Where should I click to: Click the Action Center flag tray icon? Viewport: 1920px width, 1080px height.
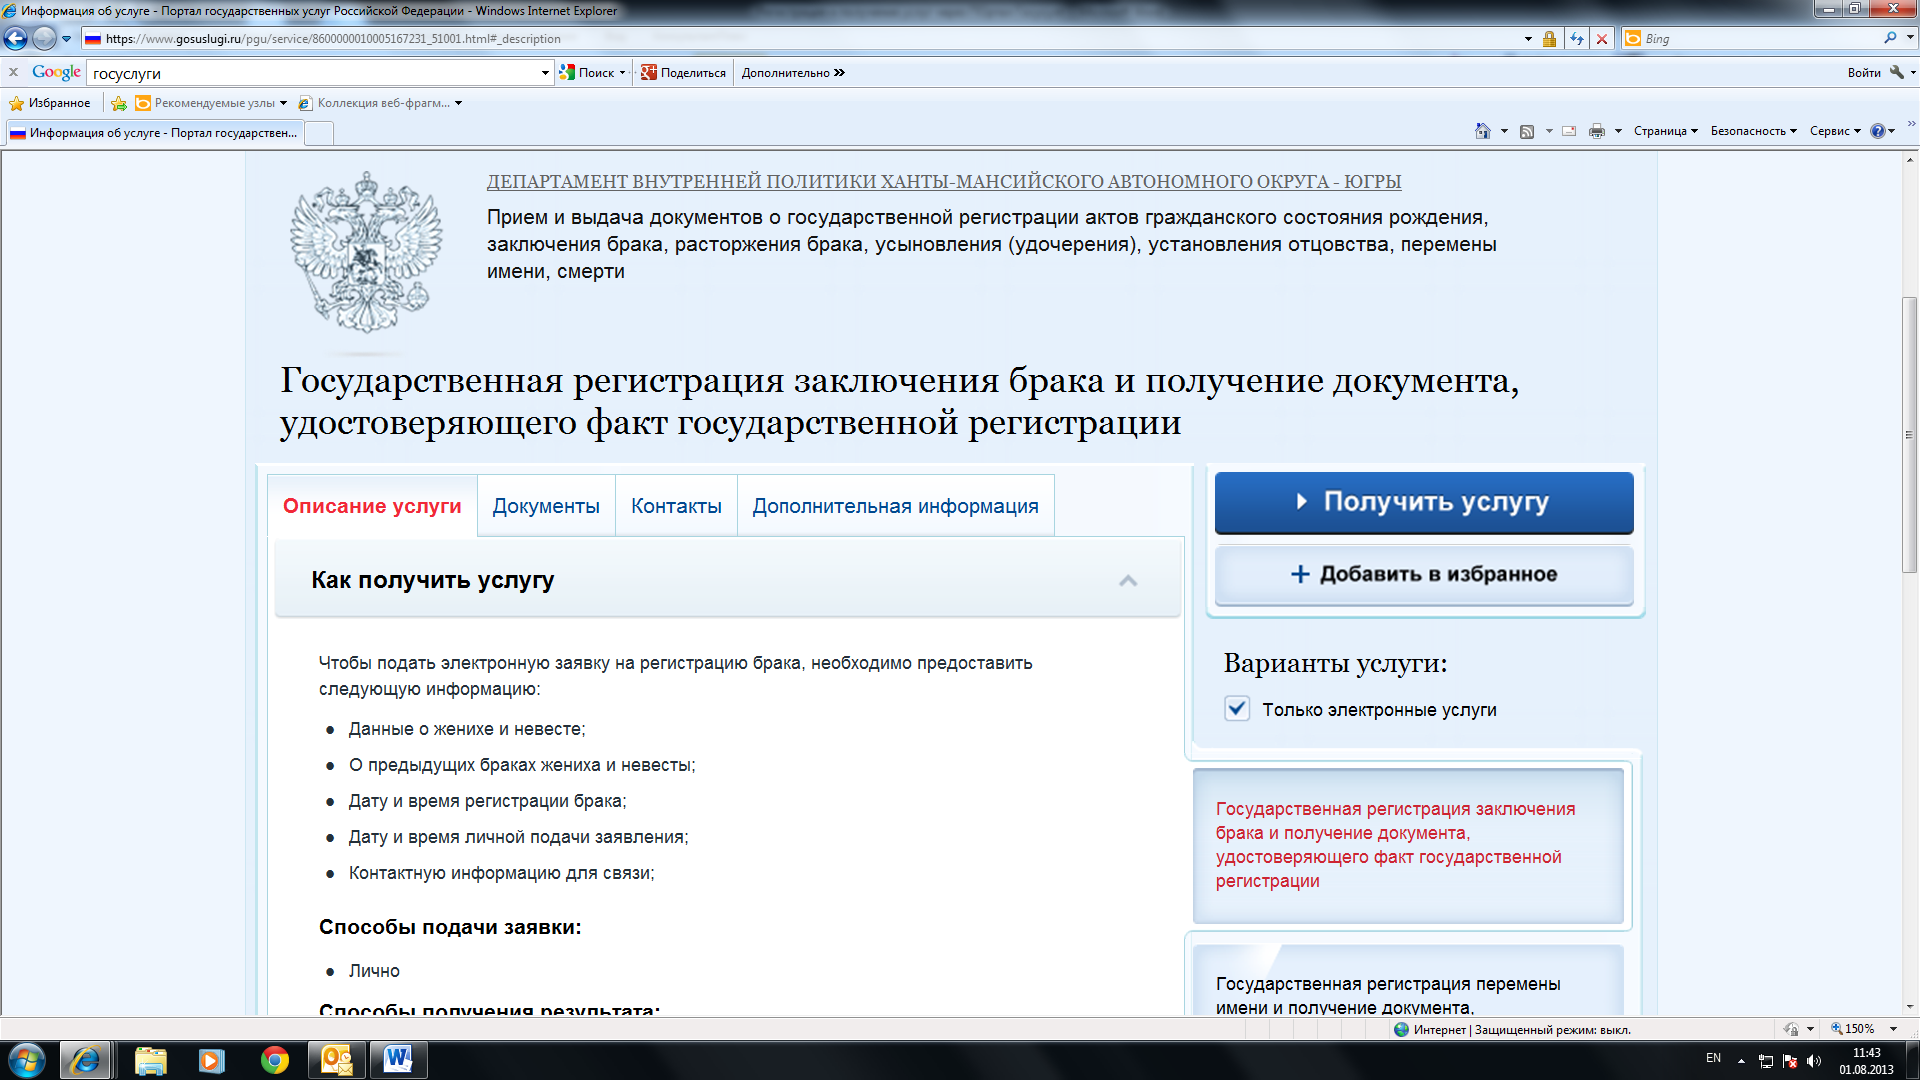(x=1790, y=1061)
